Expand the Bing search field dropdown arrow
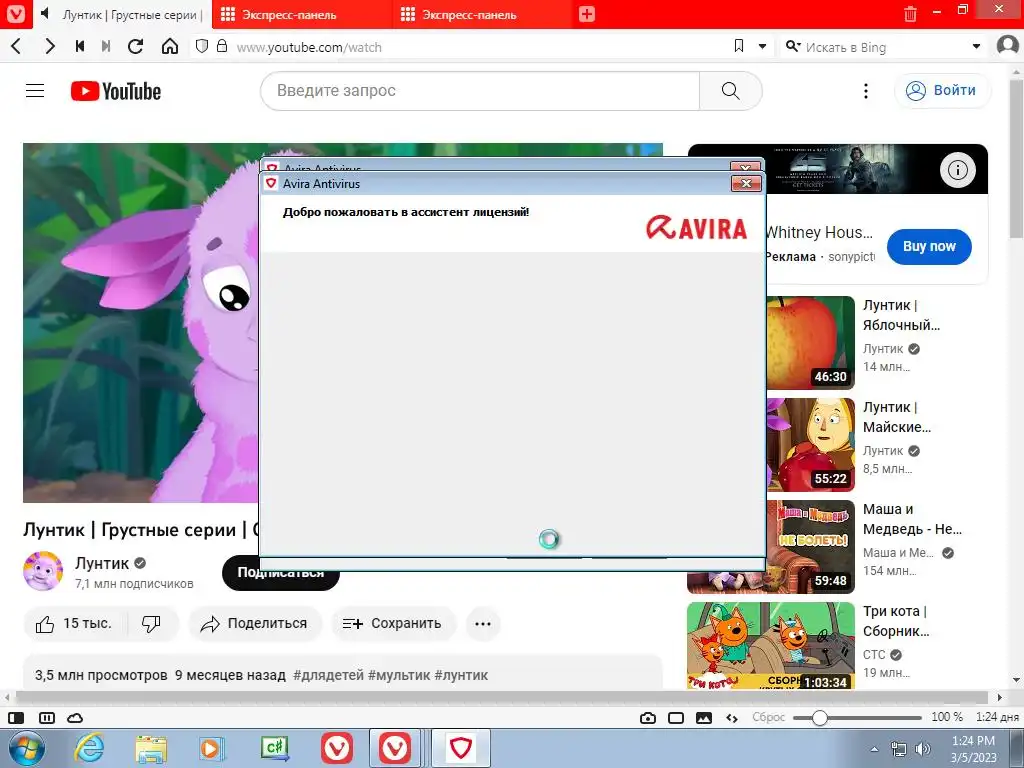 (976, 46)
